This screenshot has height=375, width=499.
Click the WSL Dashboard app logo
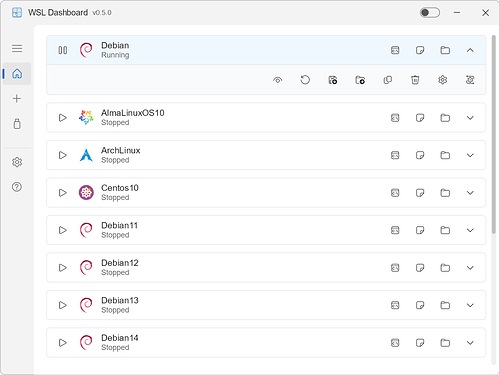pos(17,13)
